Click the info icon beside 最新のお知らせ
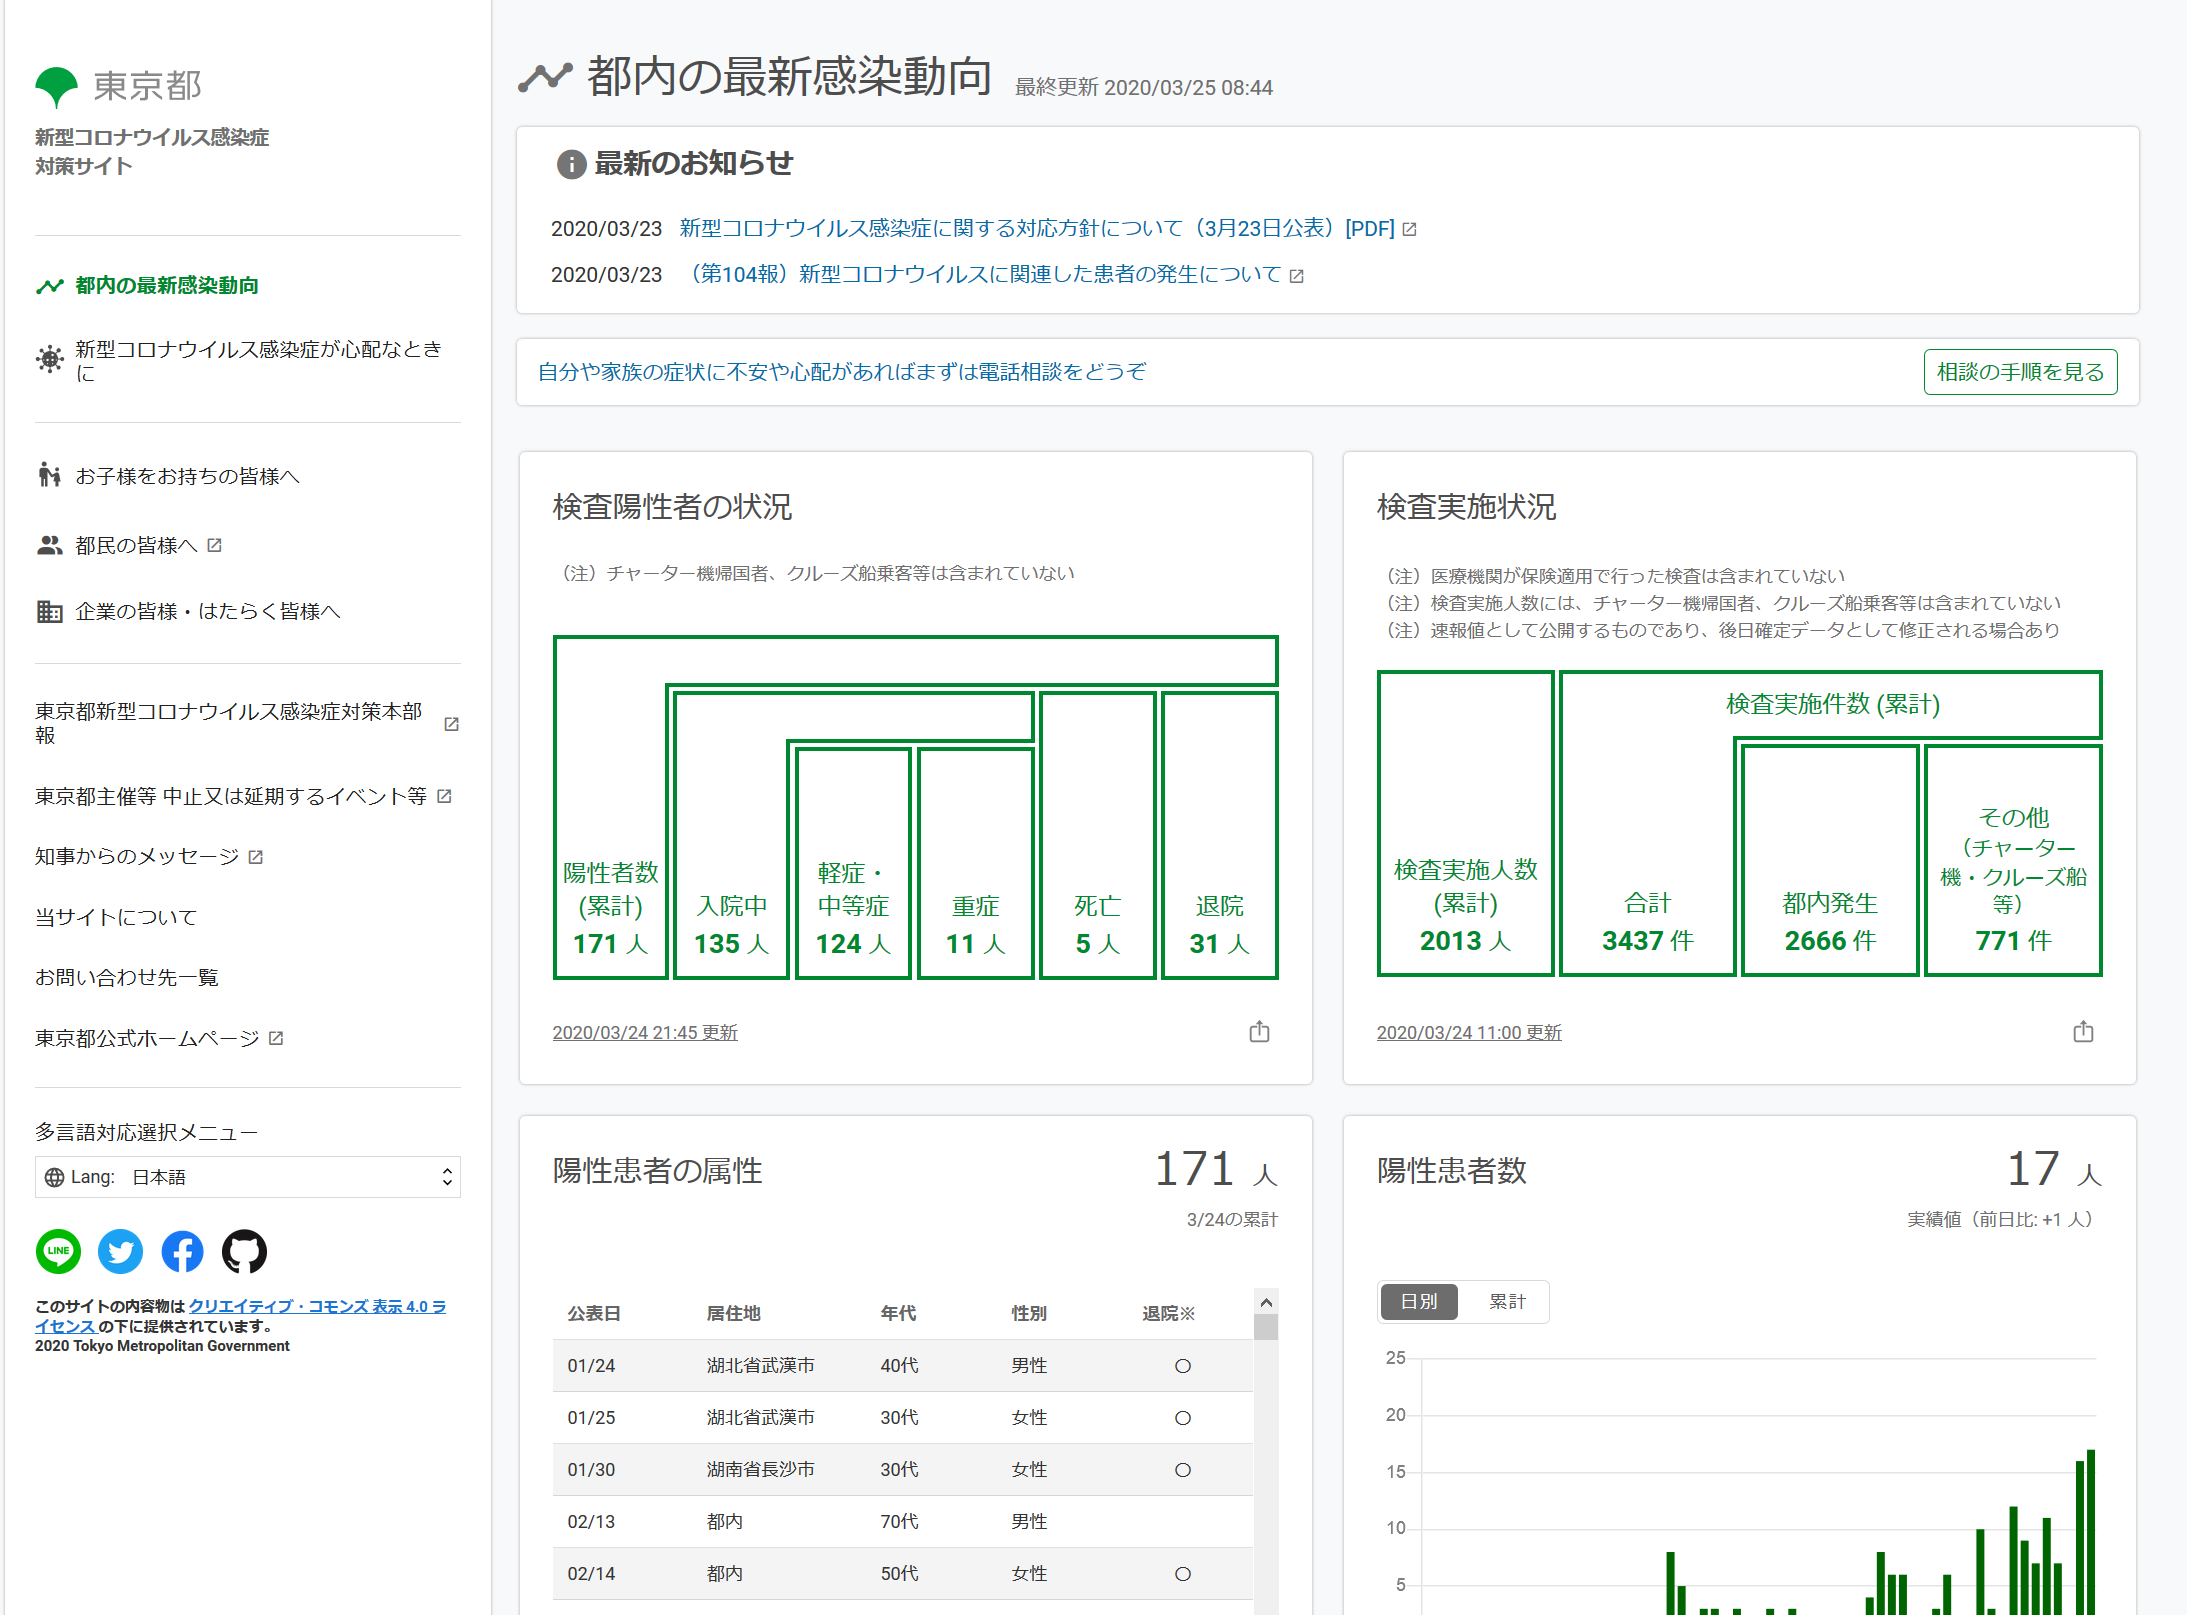The width and height of the screenshot is (2187, 1615). (571, 164)
